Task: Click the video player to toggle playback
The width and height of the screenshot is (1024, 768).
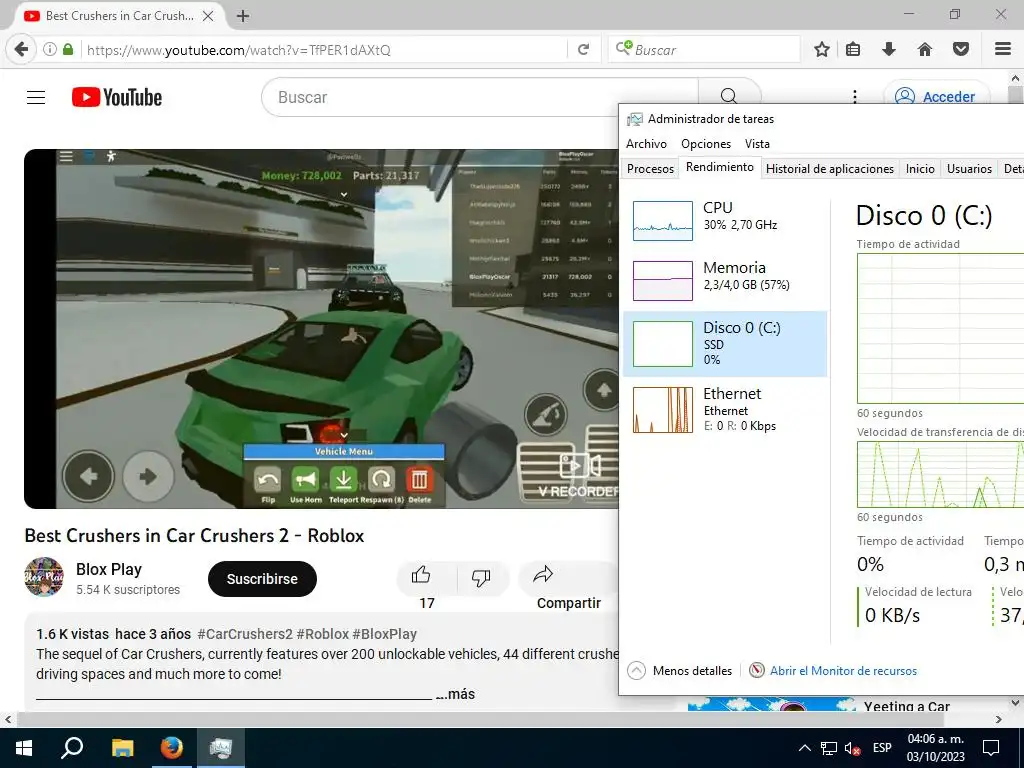Action: (x=321, y=328)
